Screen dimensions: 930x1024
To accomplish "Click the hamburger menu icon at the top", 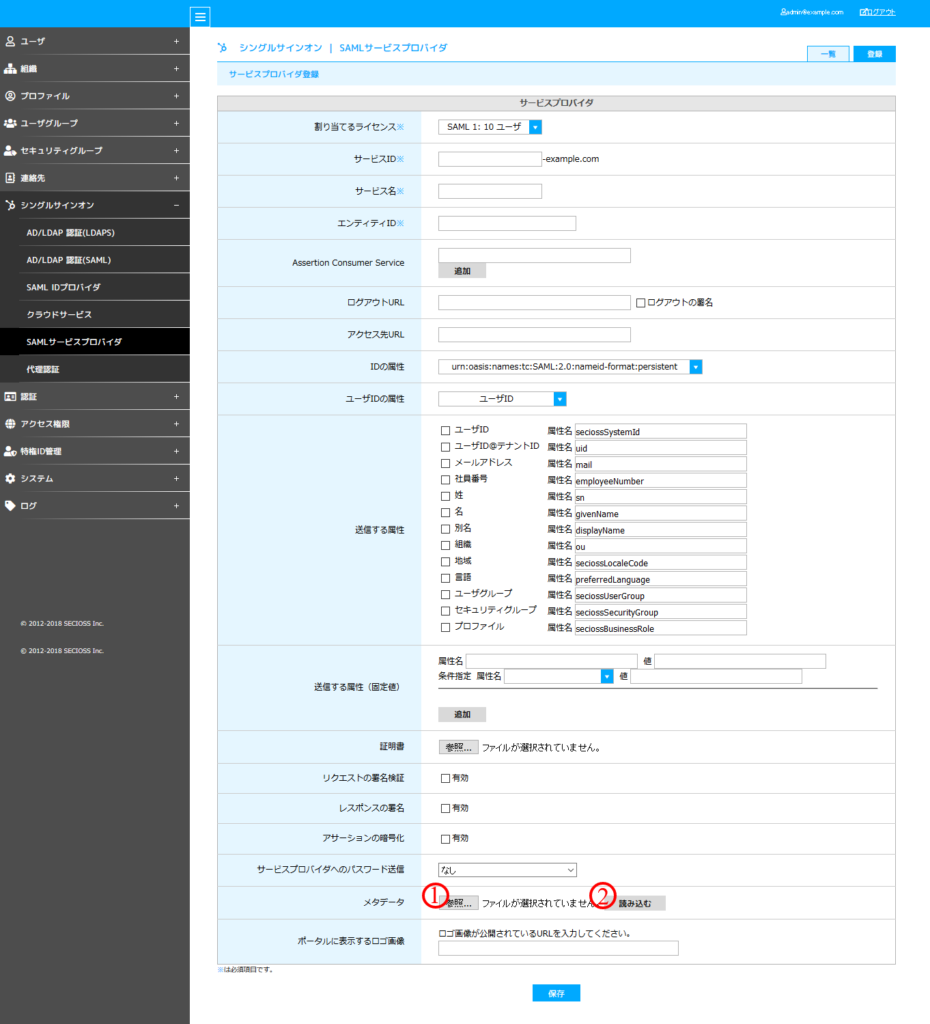I will 199,16.
